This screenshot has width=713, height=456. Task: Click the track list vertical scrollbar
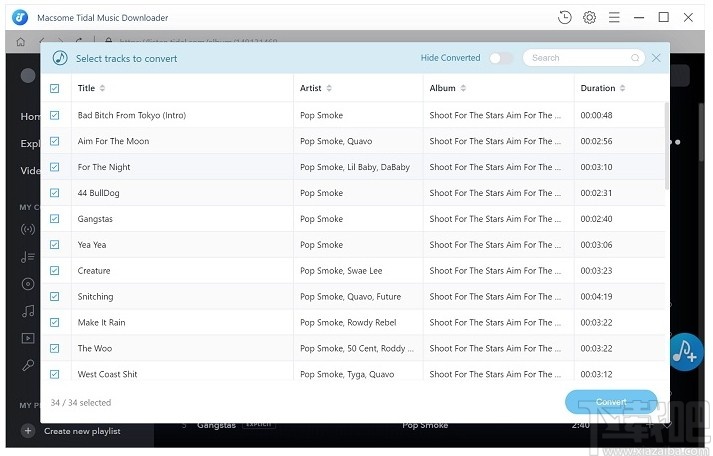667,145
